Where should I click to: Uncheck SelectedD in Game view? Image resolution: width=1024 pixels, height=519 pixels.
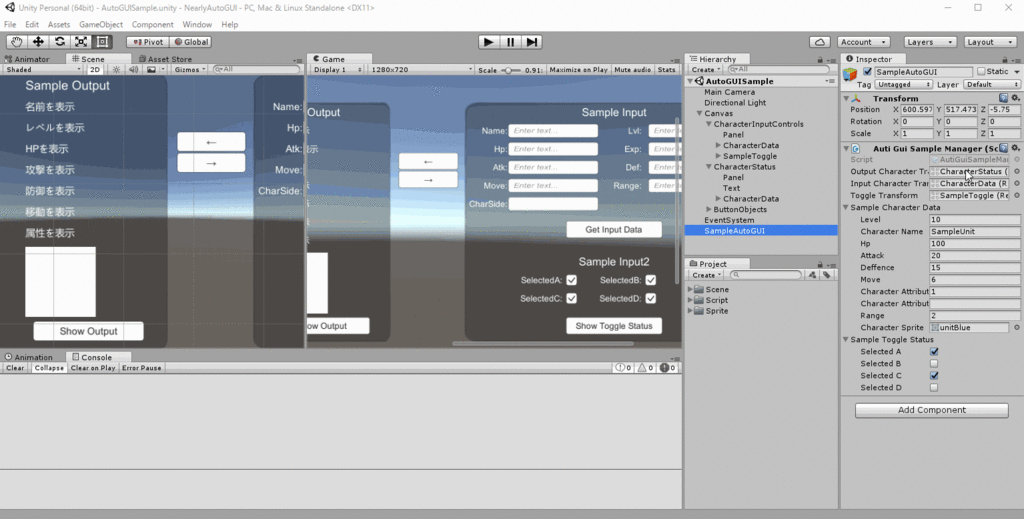(650, 298)
